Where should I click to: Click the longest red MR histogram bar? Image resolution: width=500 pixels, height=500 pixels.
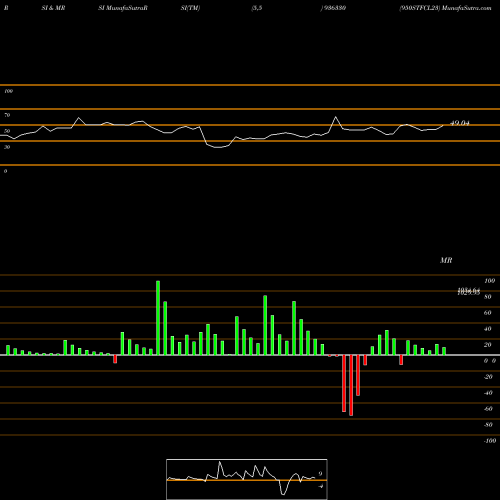point(351,385)
